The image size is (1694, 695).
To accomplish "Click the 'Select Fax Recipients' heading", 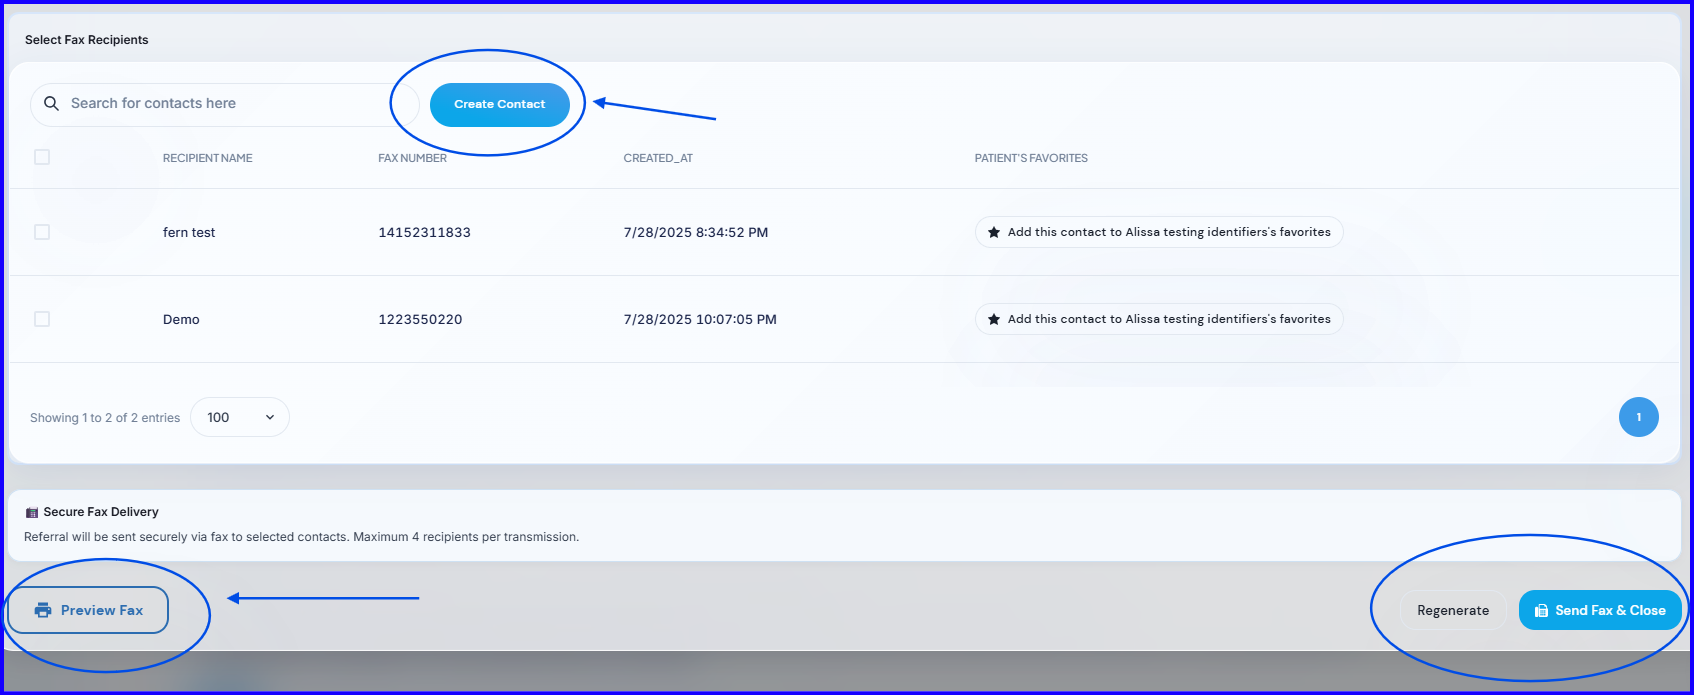I will (x=87, y=40).
